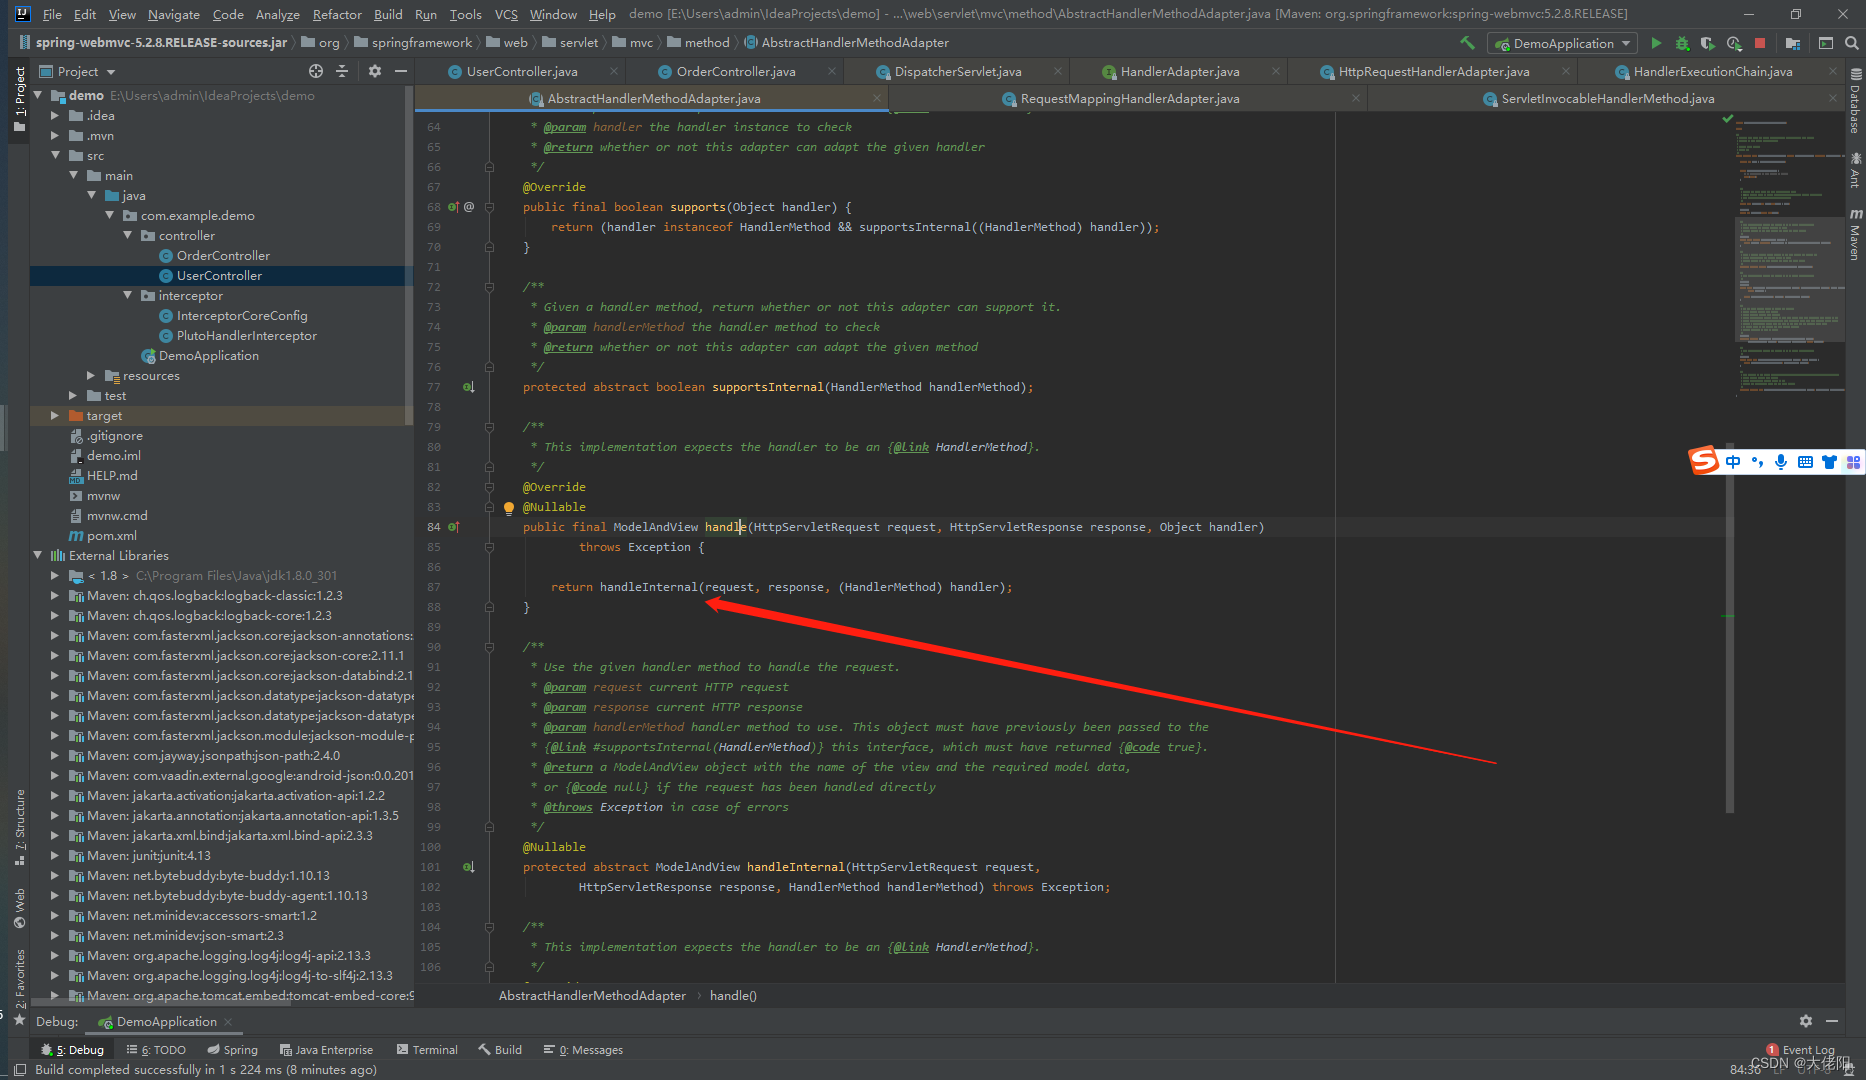Switch to DispatcherServlet.java tab

[x=958, y=71]
